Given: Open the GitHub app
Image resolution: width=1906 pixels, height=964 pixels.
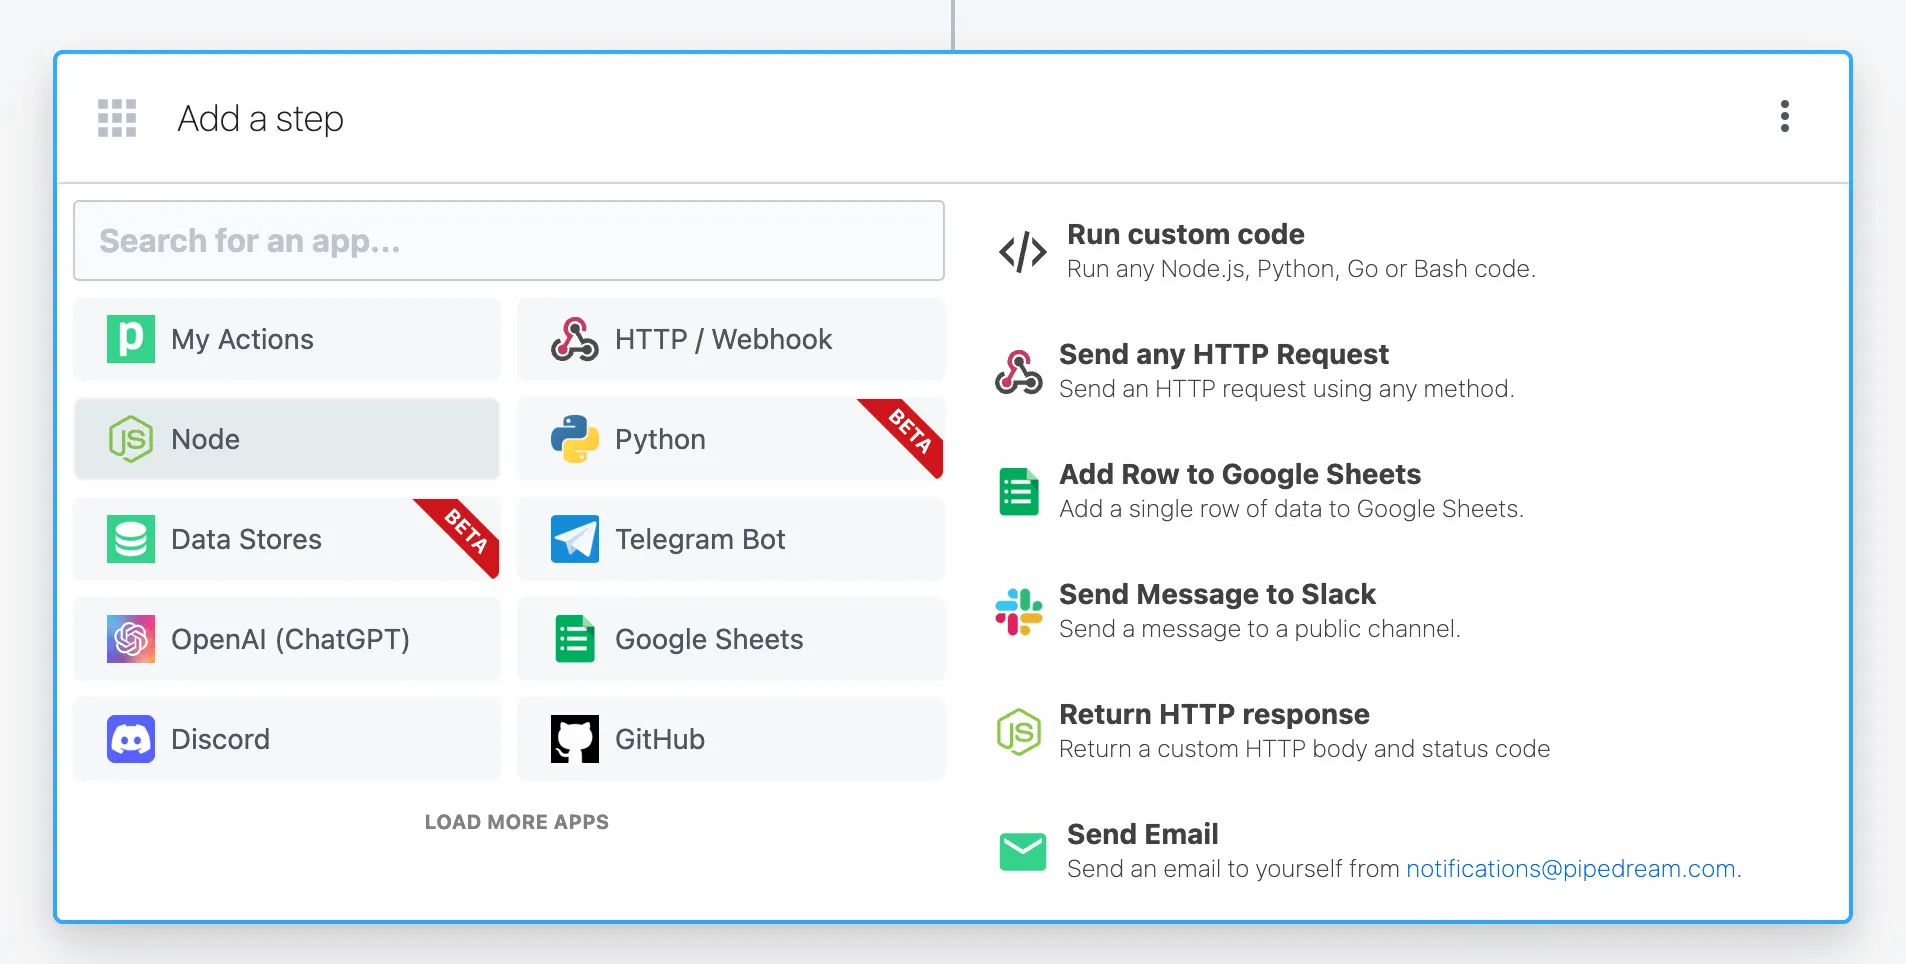Looking at the screenshot, I should (730, 738).
